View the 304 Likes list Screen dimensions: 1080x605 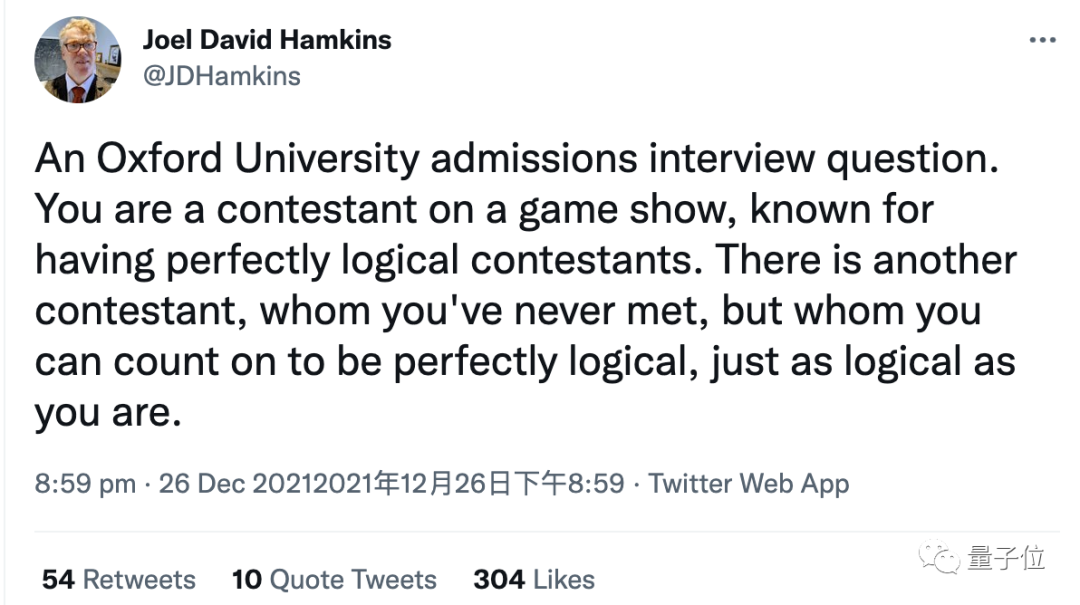(x=534, y=580)
